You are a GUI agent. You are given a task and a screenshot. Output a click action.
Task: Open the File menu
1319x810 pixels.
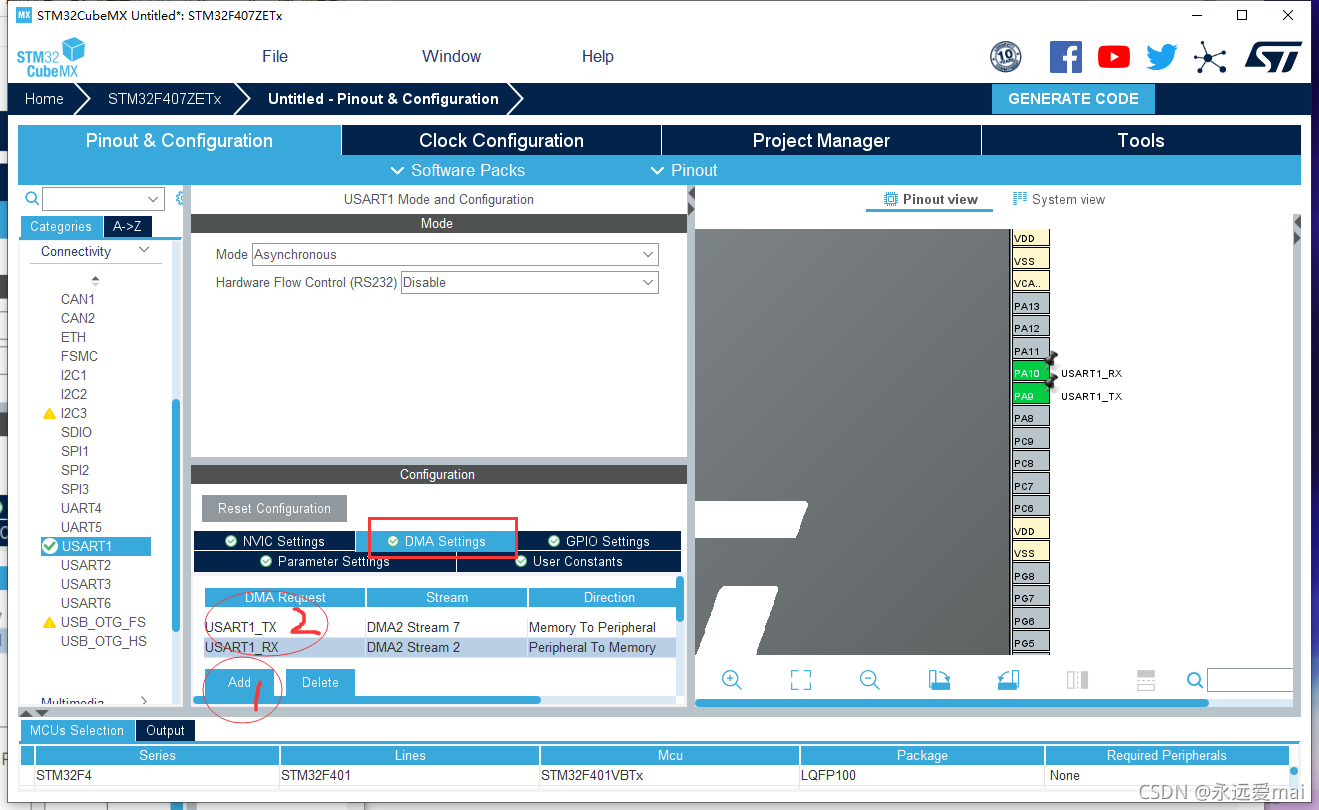point(275,56)
